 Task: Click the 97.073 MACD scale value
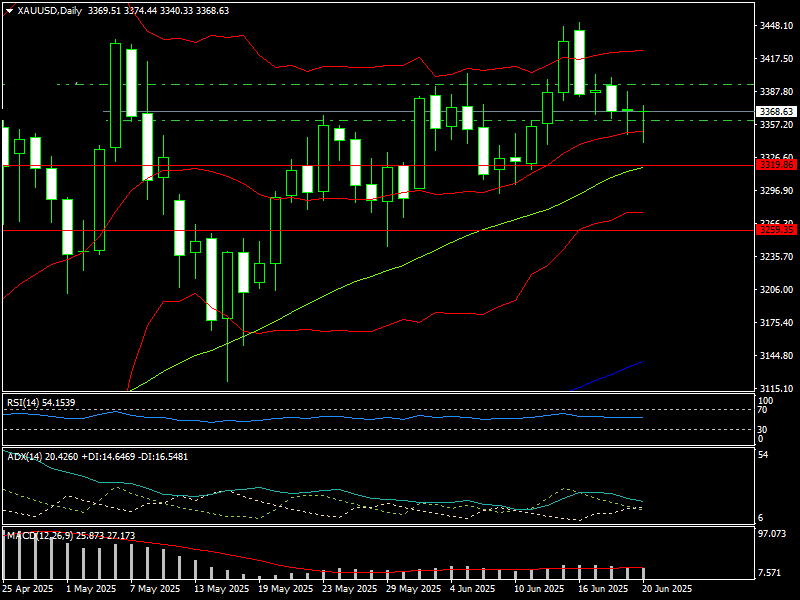pos(773,535)
